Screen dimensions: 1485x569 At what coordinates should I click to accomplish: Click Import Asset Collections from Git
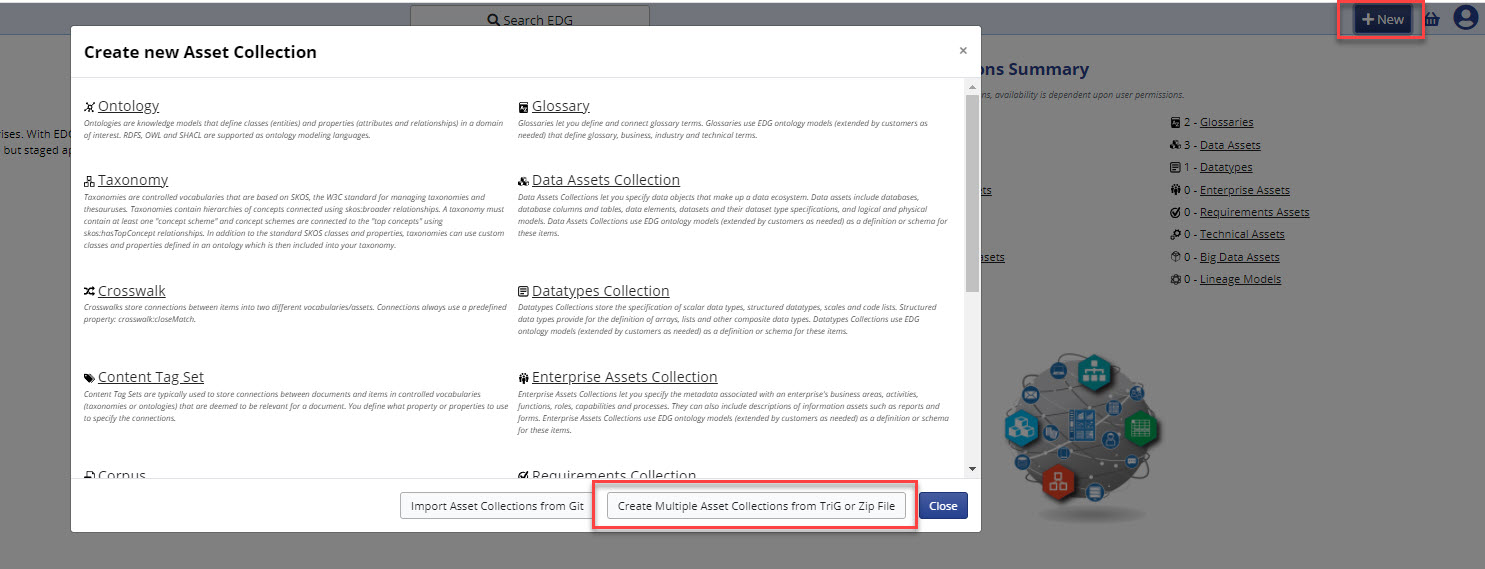(x=497, y=506)
